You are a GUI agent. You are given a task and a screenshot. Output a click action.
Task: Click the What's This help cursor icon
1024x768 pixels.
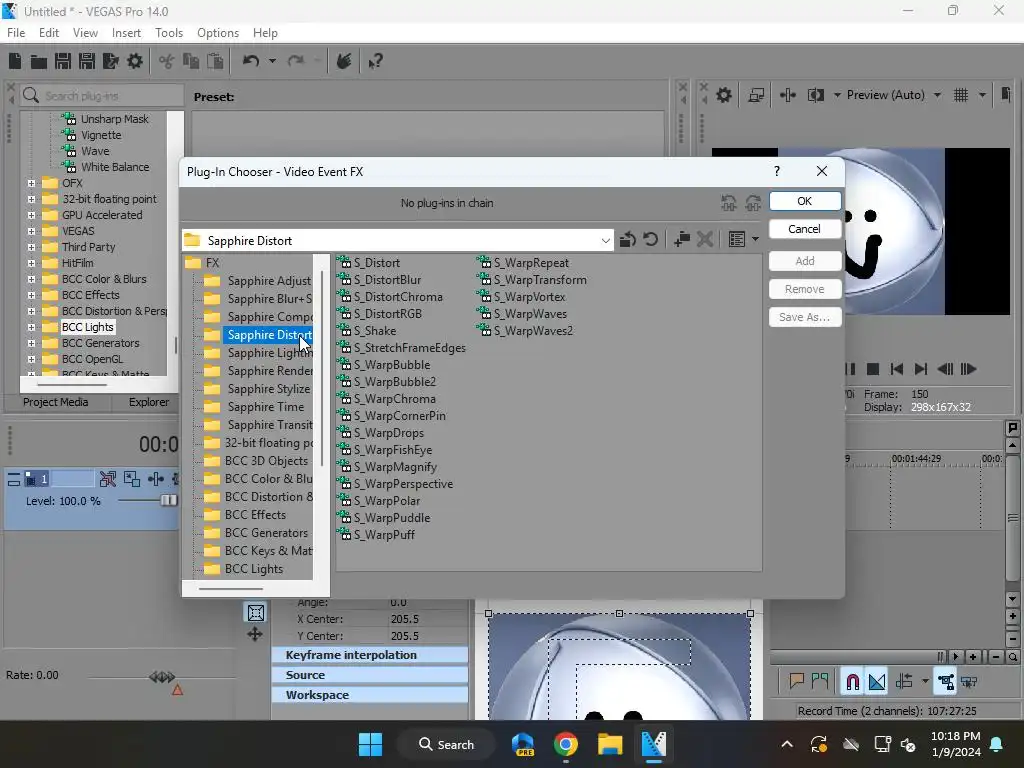pyautogui.click(x=375, y=61)
